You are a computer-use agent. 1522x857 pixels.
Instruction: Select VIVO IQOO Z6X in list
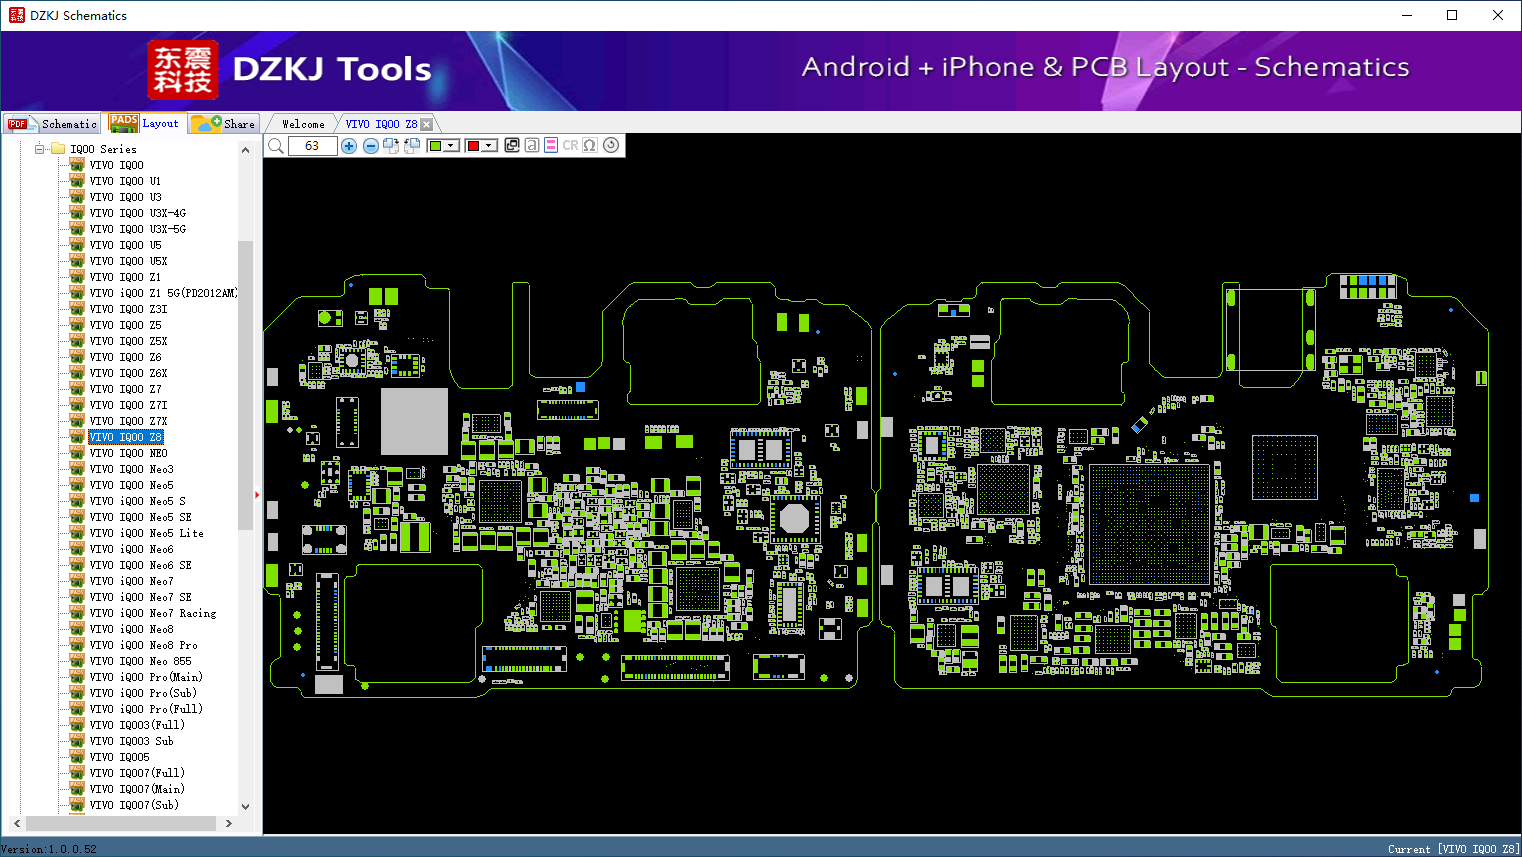pyautogui.click(x=129, y=373)
